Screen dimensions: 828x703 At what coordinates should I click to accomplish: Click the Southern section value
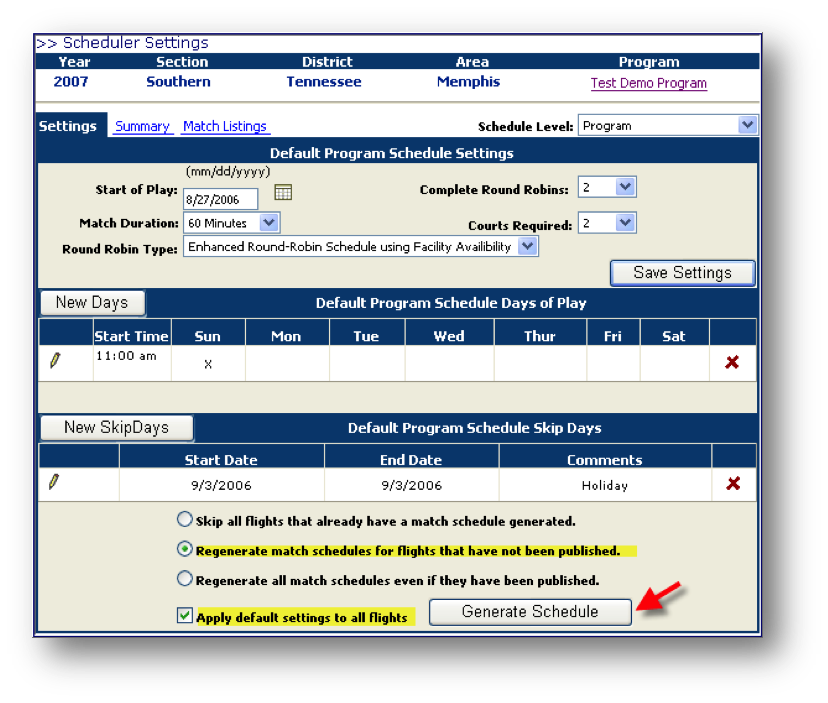click(x=178, y=82)
